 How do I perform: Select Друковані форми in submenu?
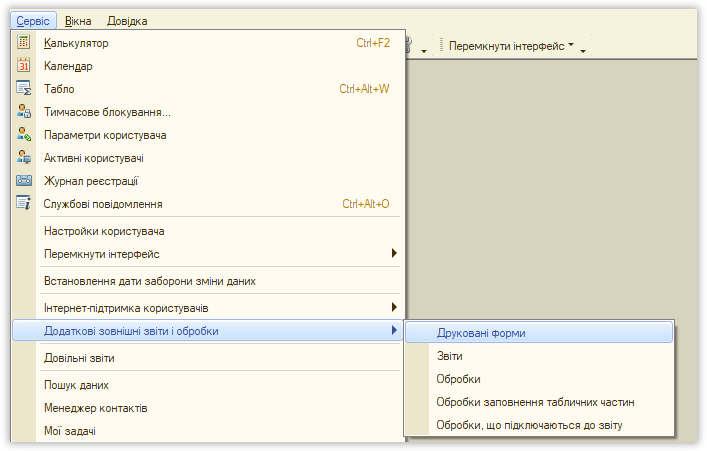click(539, 333)
